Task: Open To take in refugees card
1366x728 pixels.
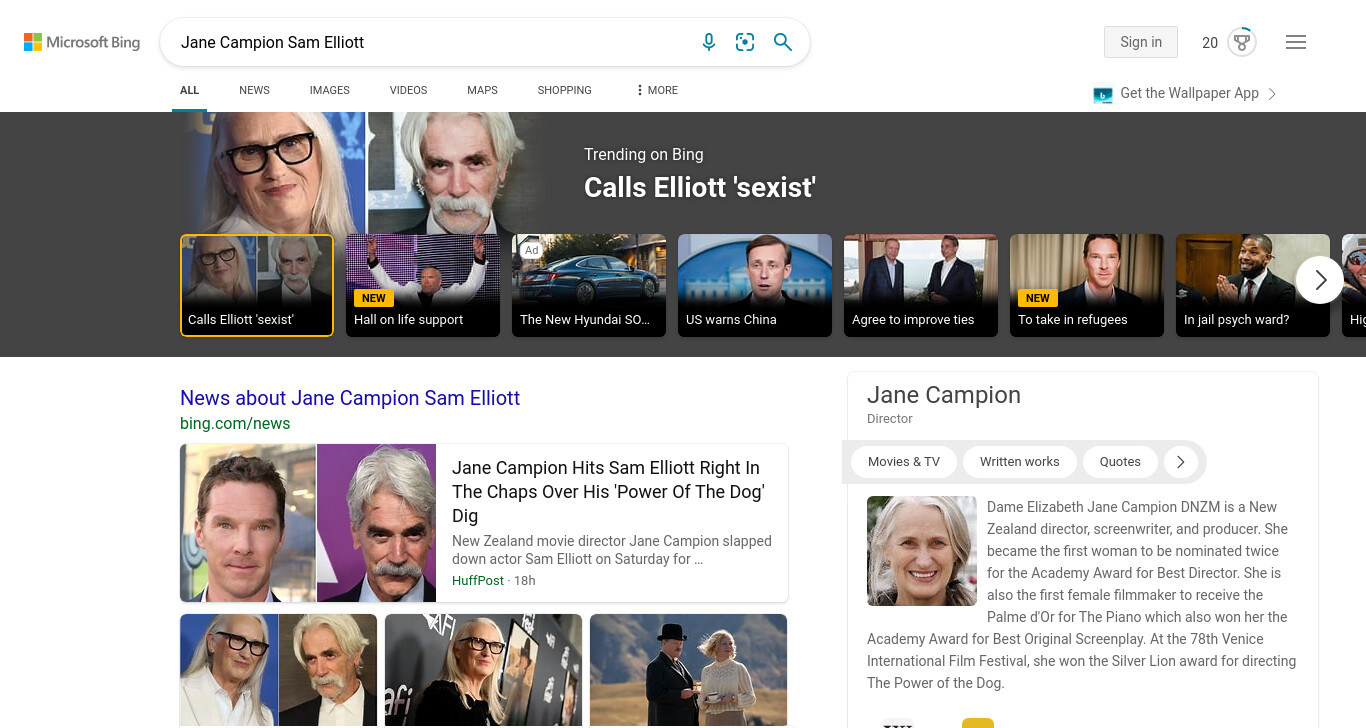Action: (1087, 285)
